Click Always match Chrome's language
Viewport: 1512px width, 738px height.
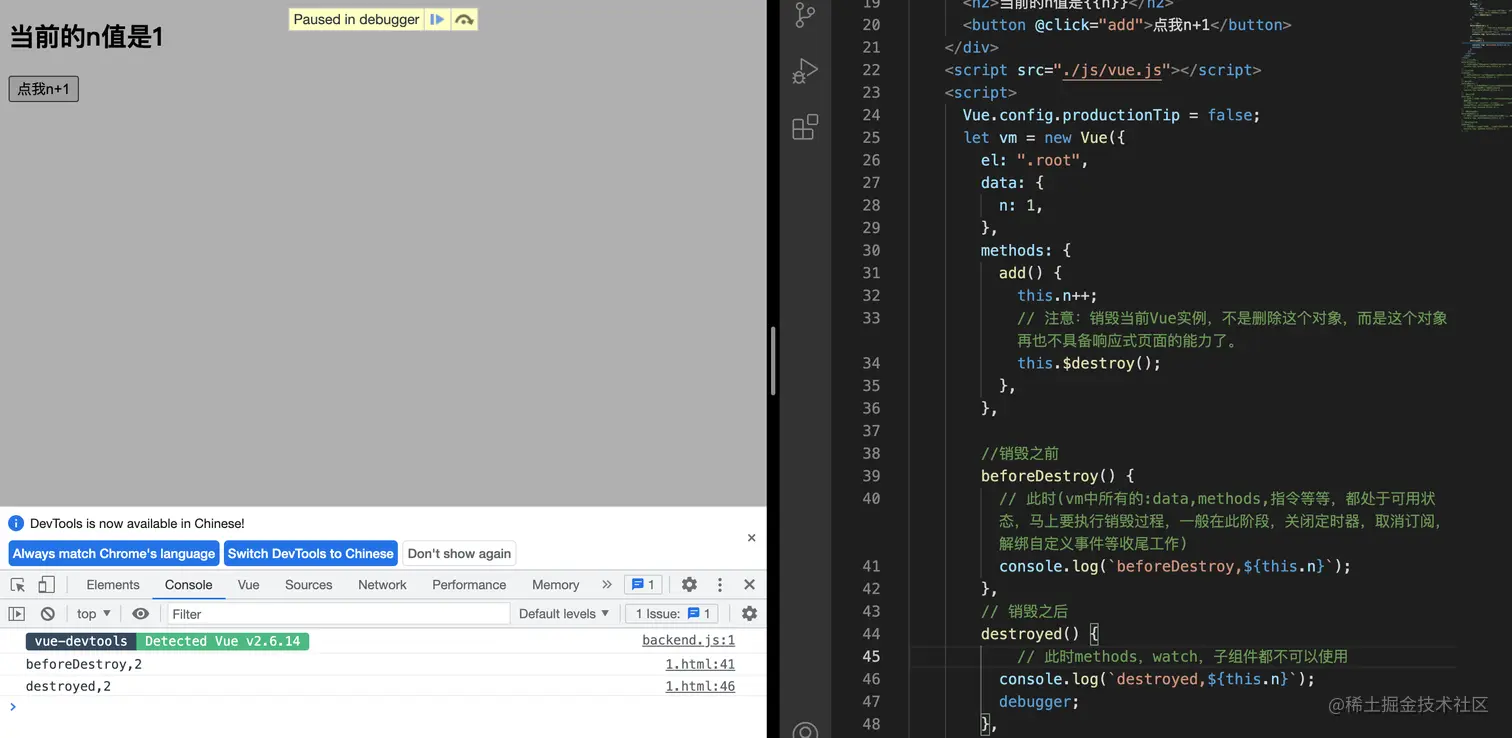(x=114, y=554)
